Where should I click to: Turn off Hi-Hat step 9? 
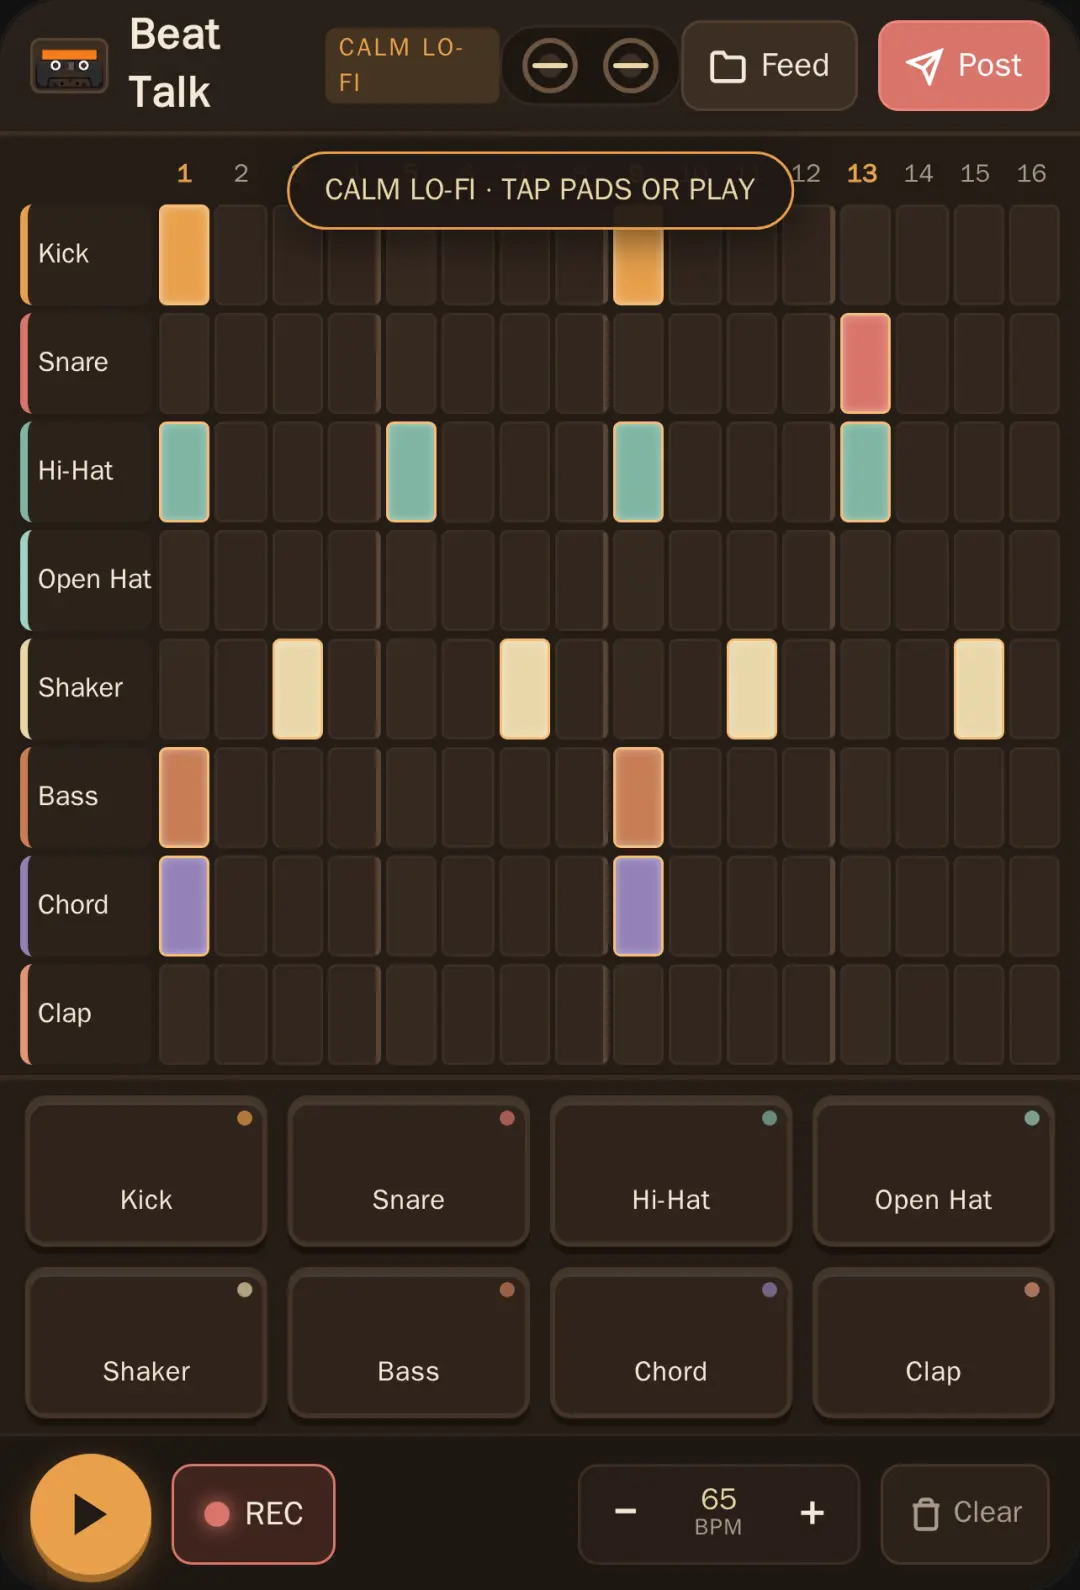tap(638, 472)
